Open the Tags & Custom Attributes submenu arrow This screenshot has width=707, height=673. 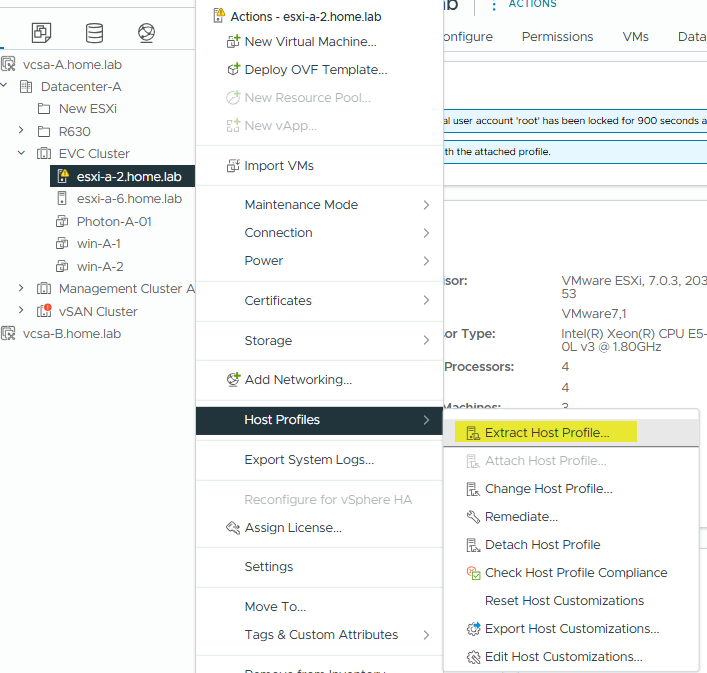pyautogui.click(x=426, y=635)
